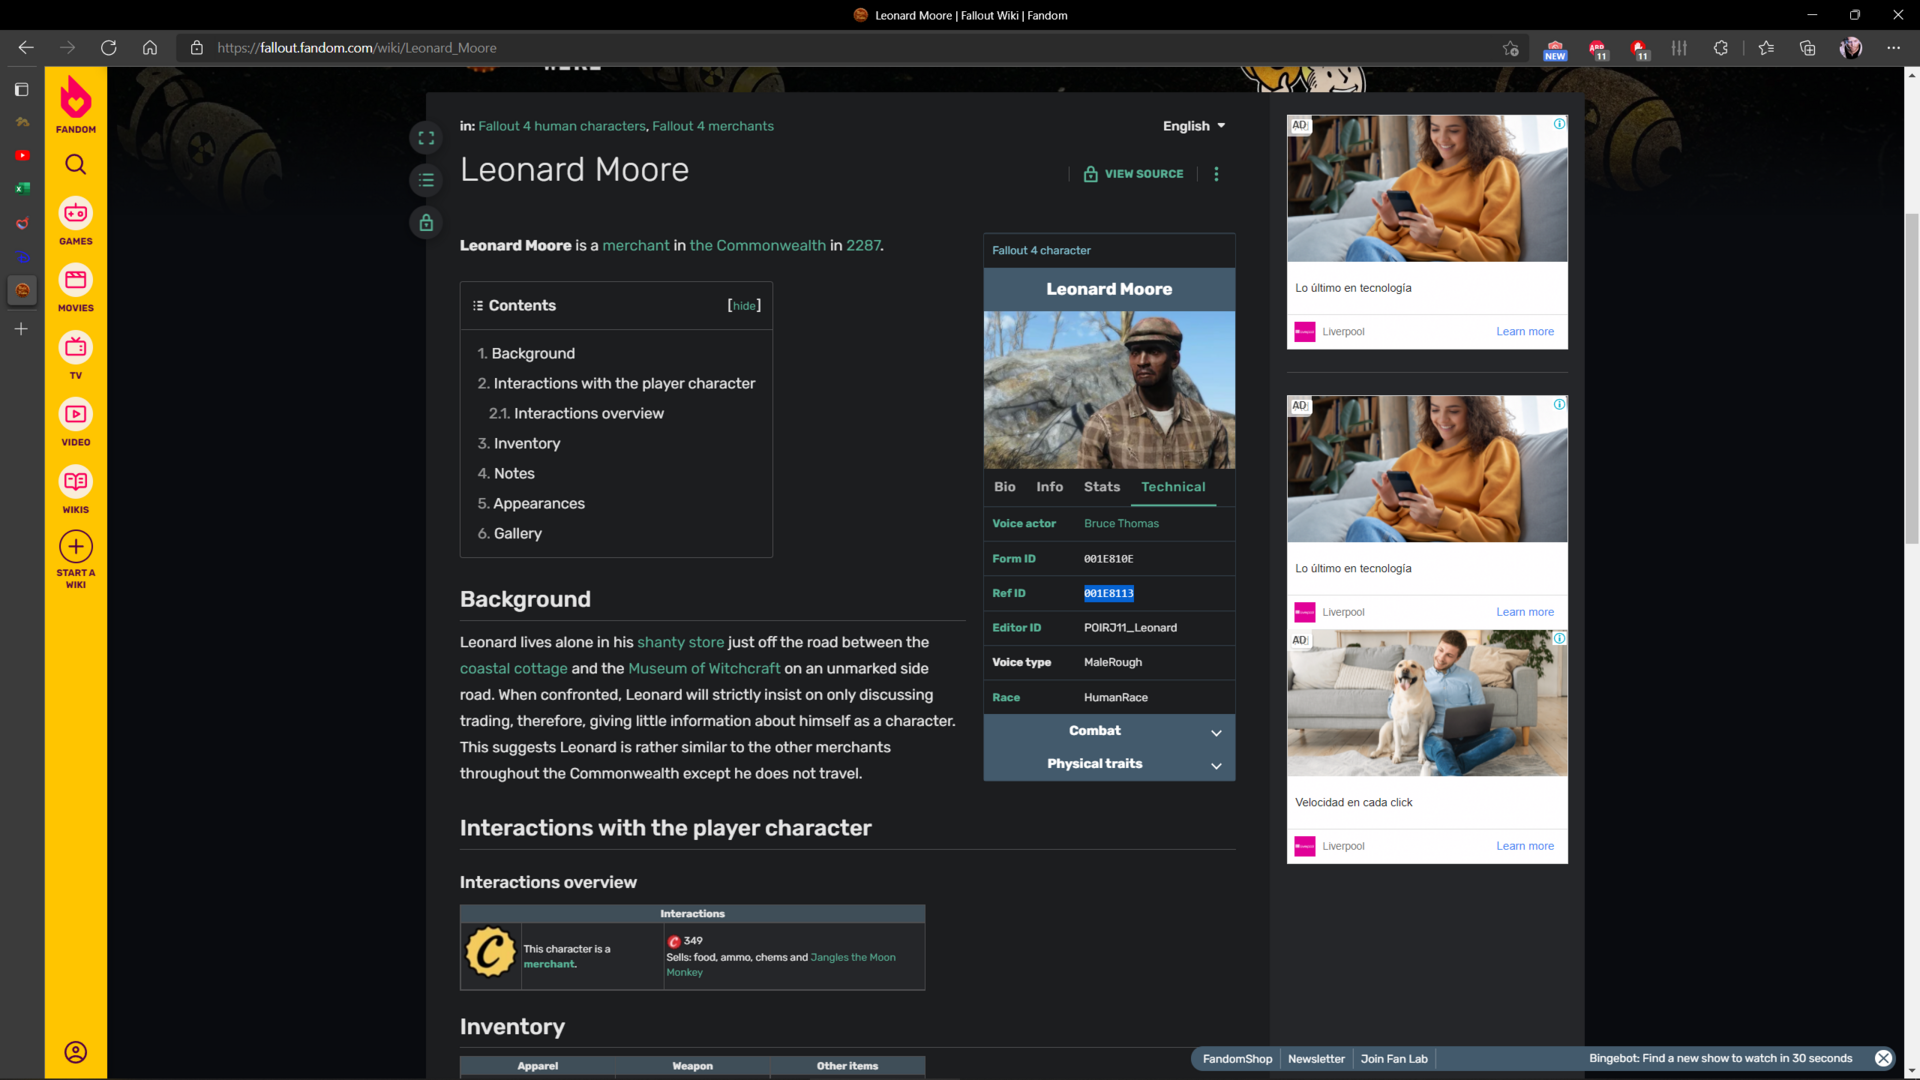Select the Technical infobox tab

(1173, 487)
